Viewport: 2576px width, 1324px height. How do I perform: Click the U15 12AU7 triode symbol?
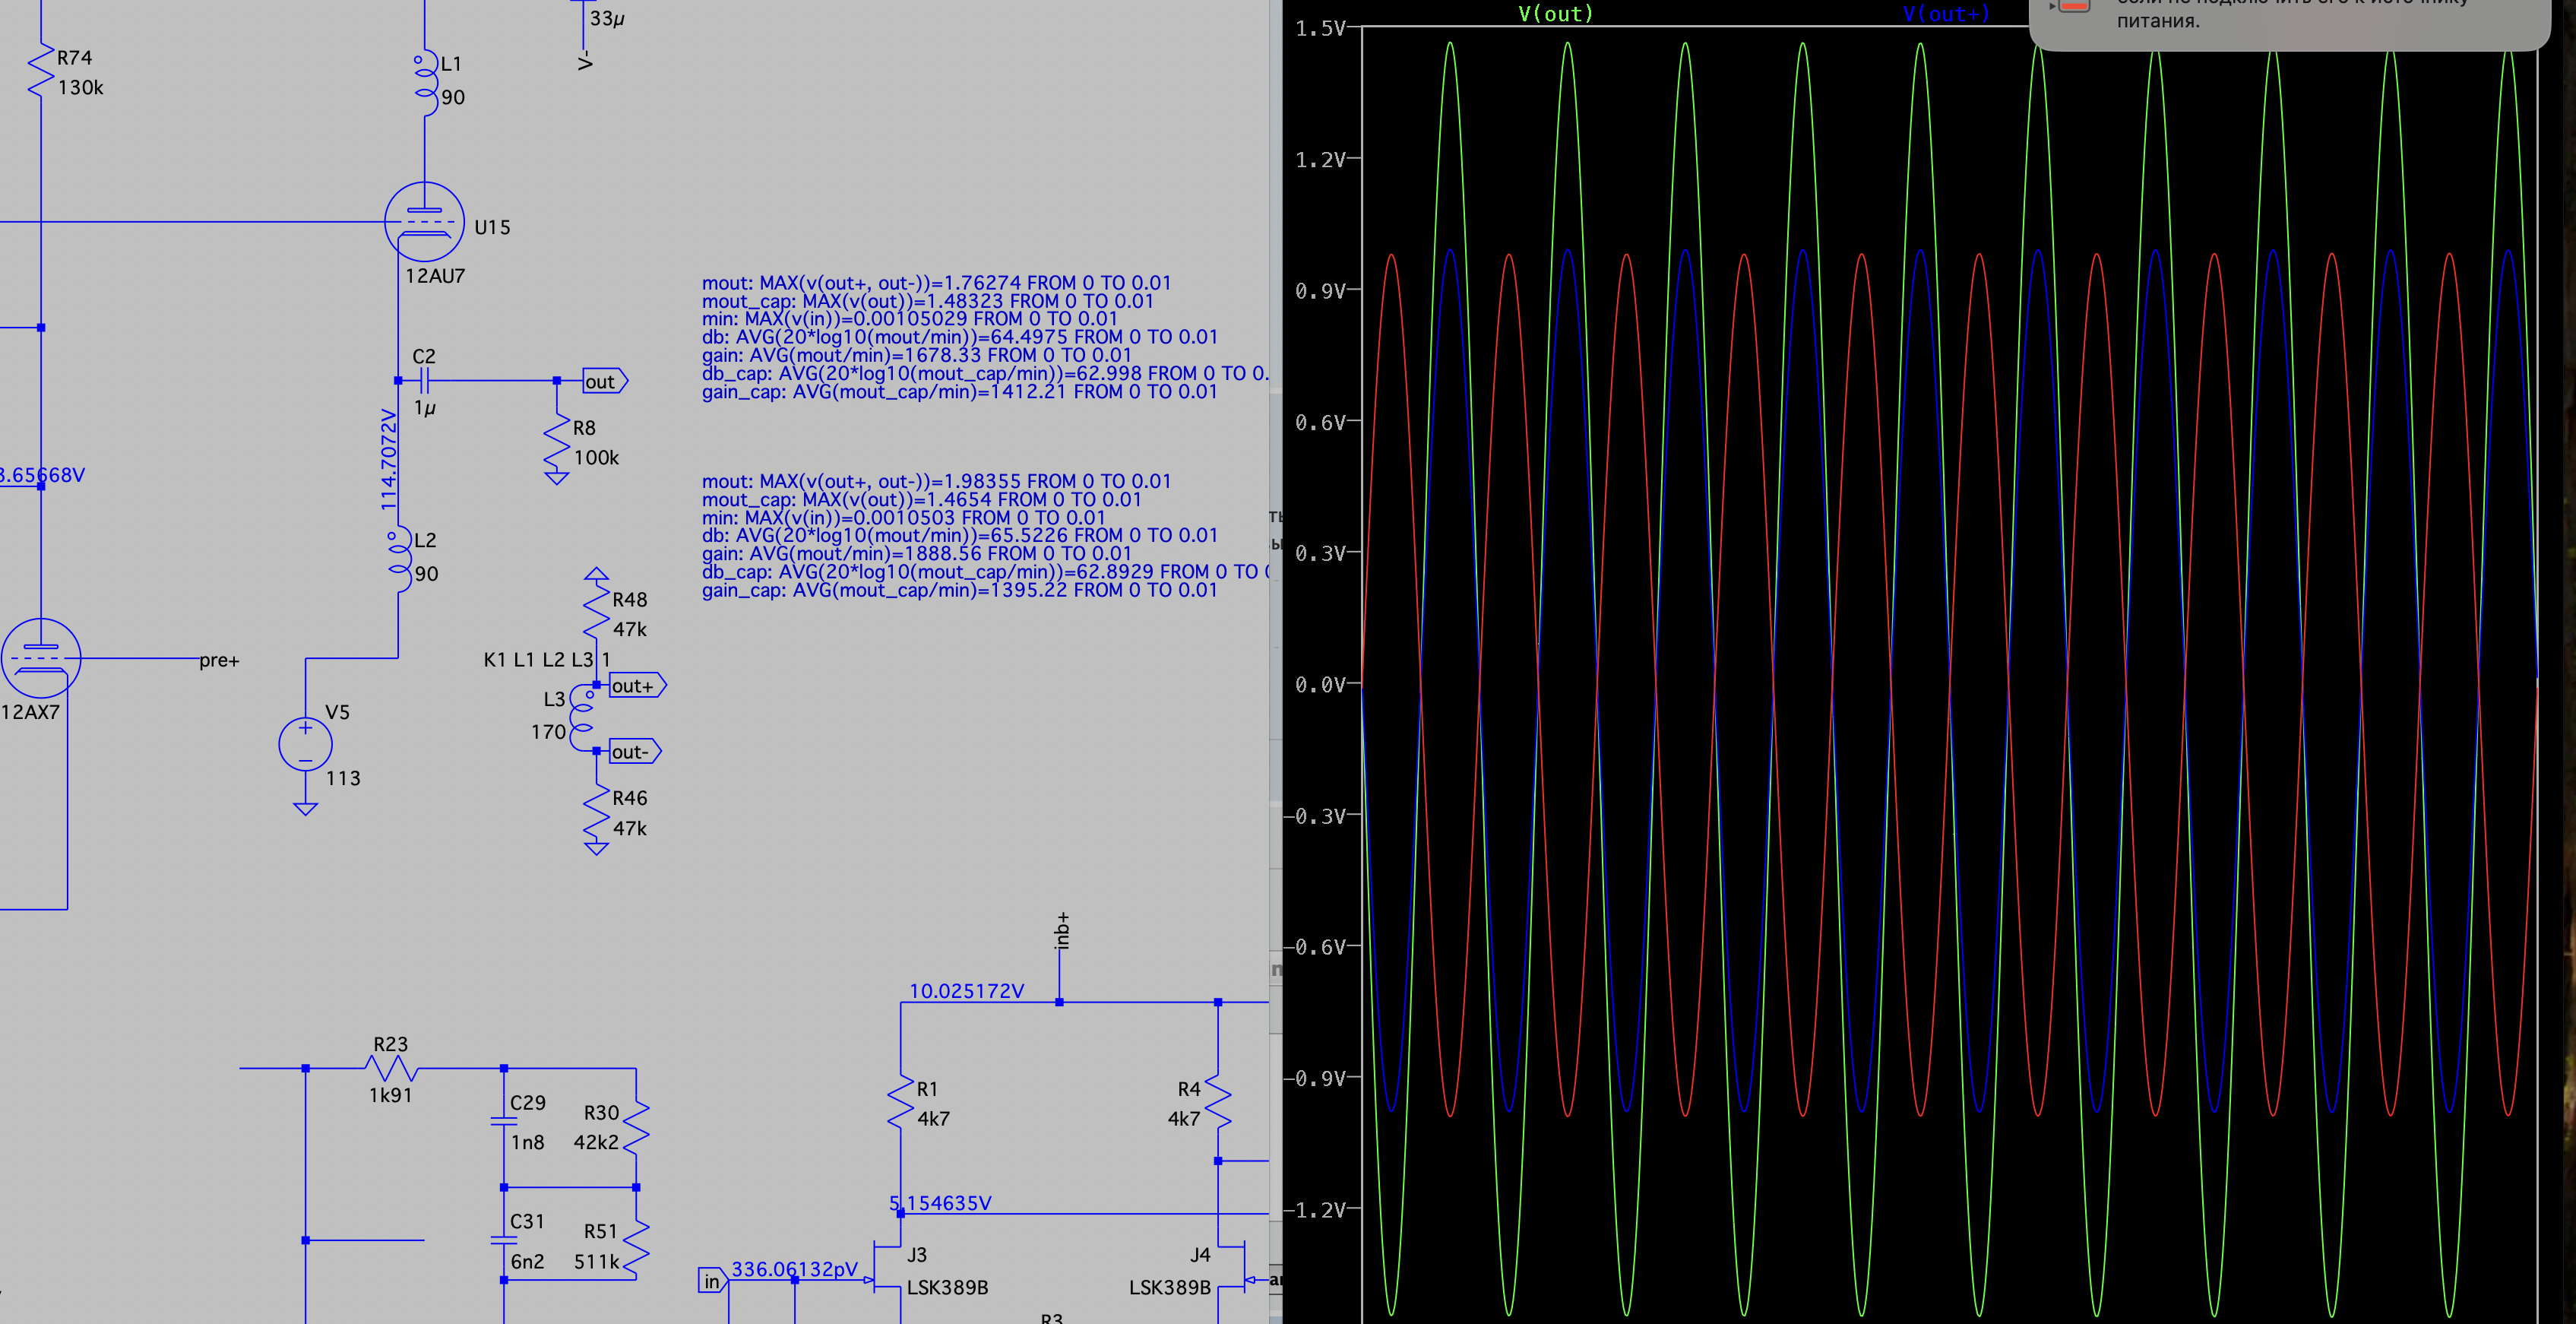click(424, 222)
